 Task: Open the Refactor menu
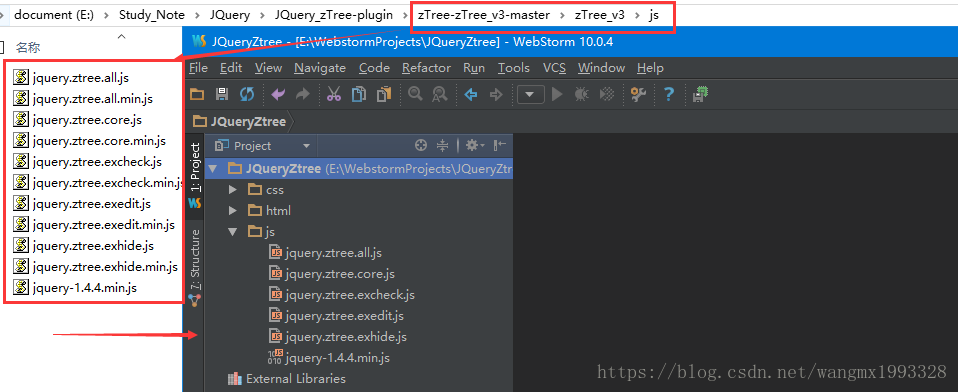coord(426,68)
